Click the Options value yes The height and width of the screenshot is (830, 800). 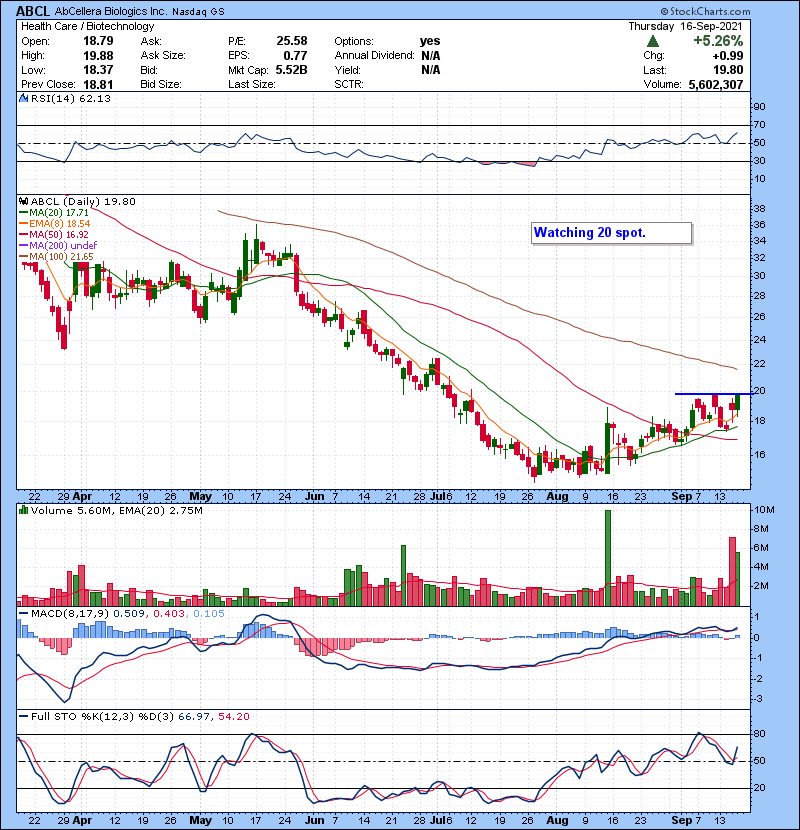430,41
